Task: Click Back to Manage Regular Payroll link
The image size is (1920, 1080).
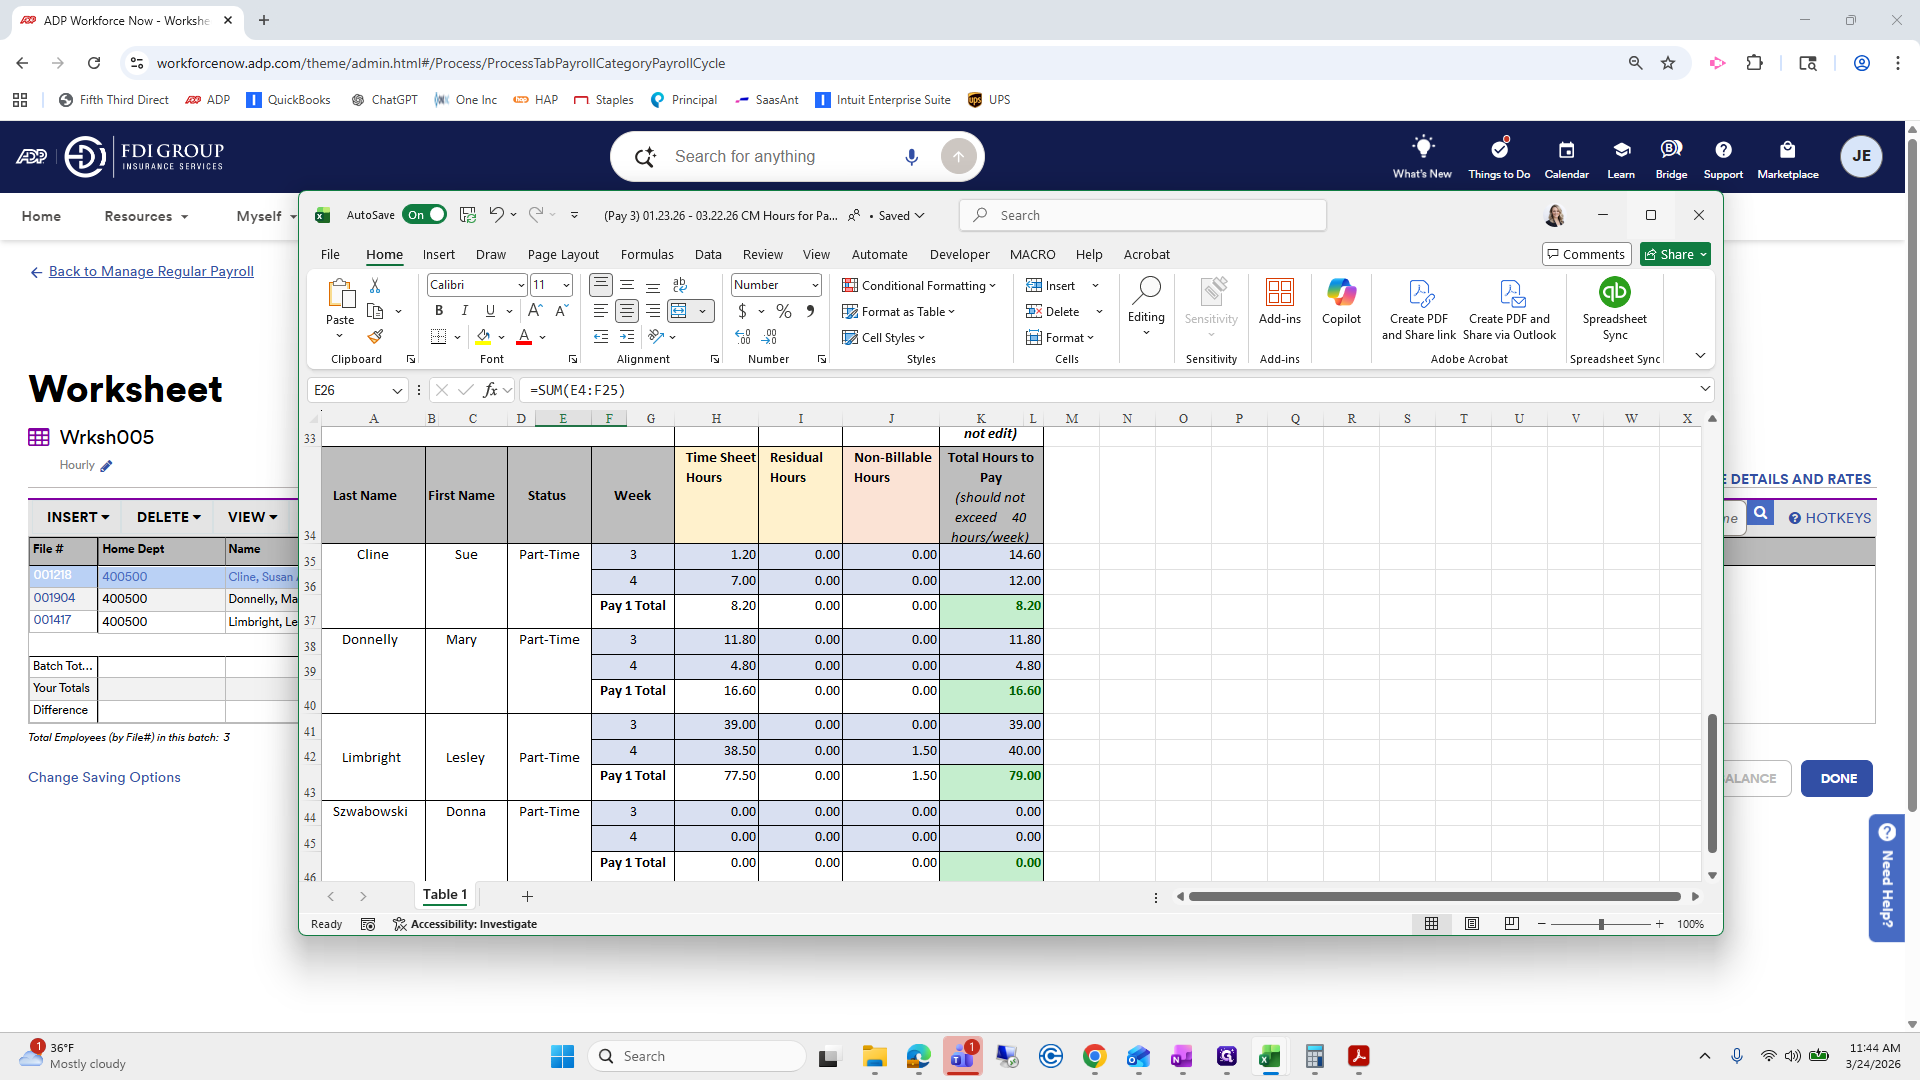Action: click(151, 271)
